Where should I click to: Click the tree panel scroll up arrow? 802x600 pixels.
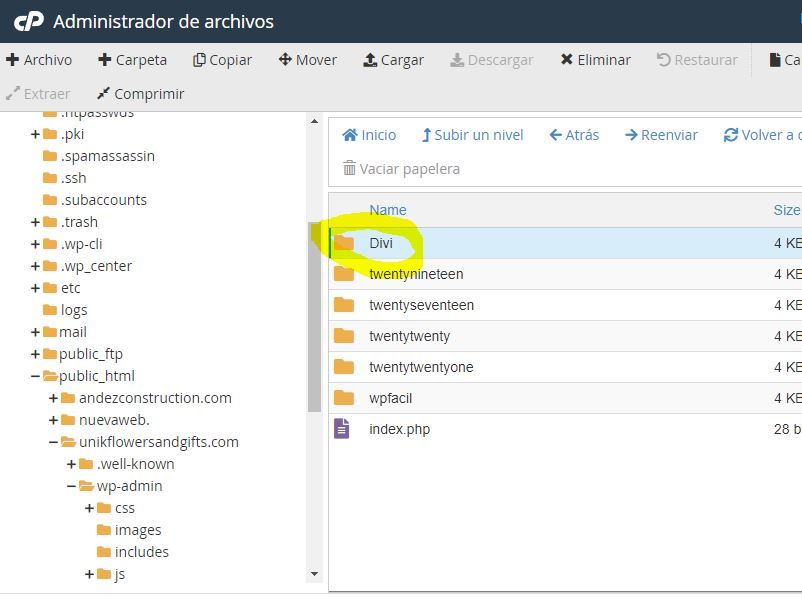coord(314,122)
